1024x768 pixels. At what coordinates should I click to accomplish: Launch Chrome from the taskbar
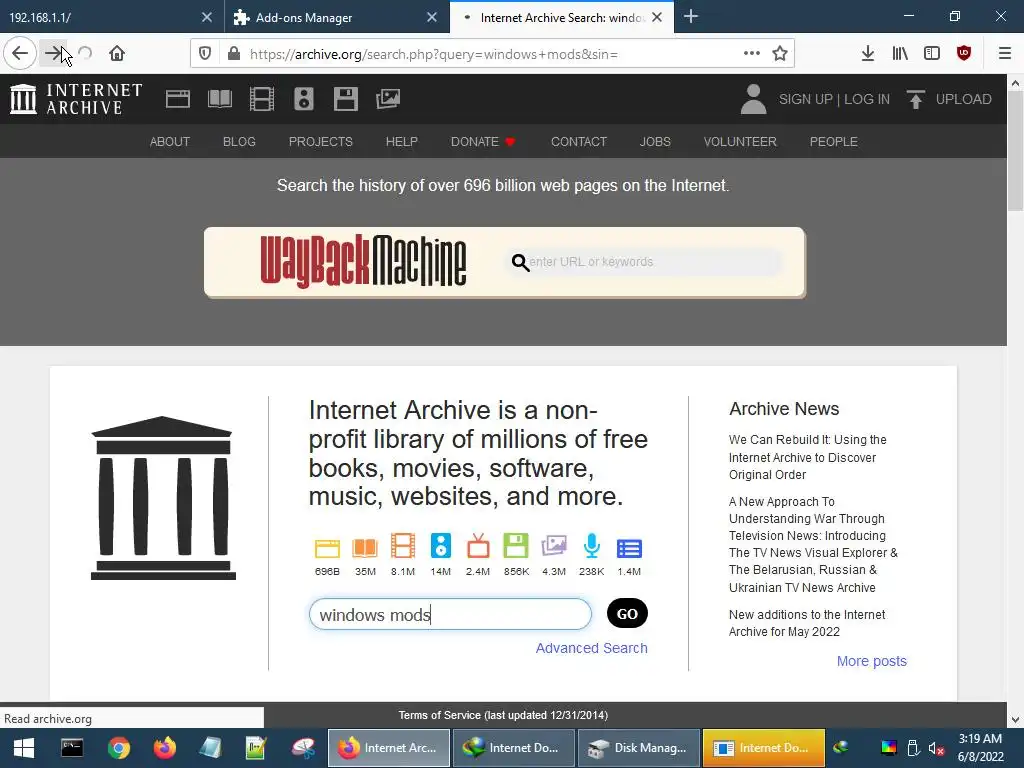tap(119, 748)
